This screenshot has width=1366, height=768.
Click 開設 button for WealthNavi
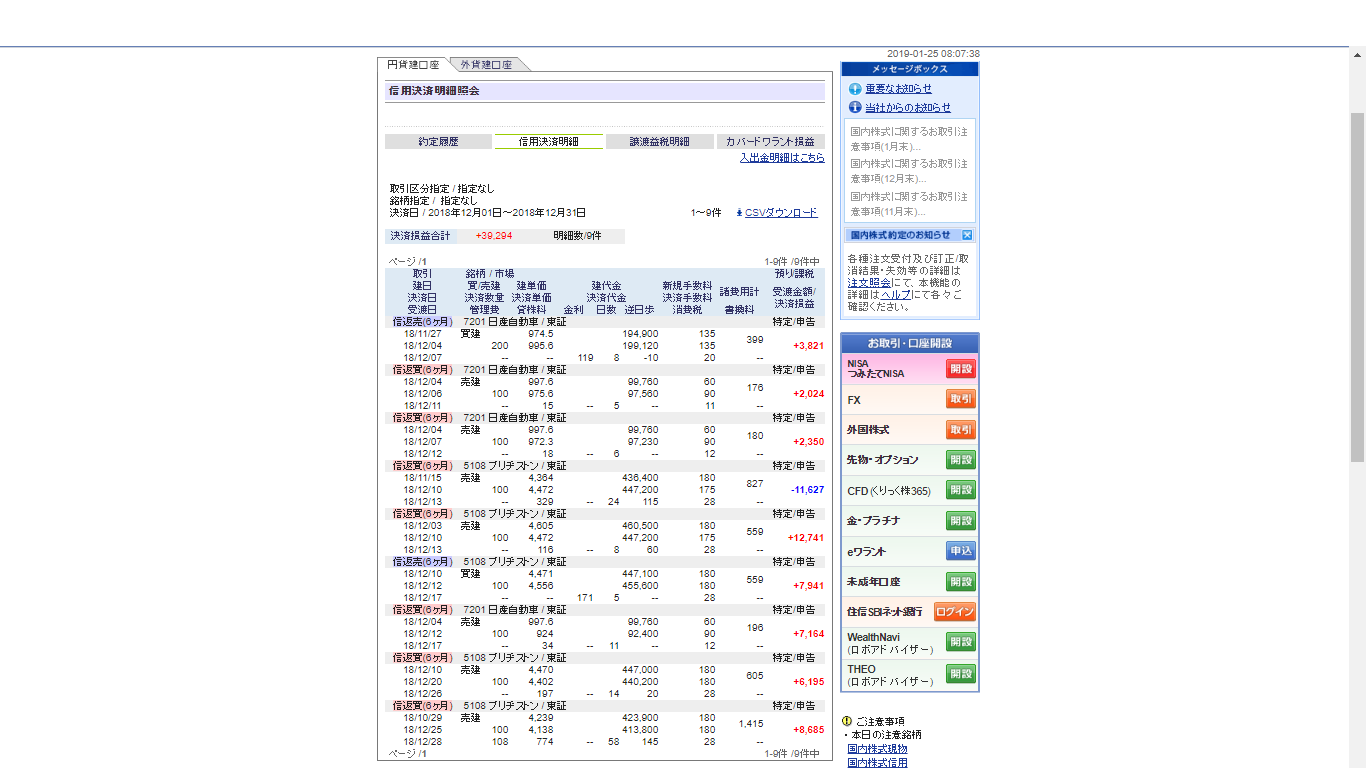[x=961, y=642]
